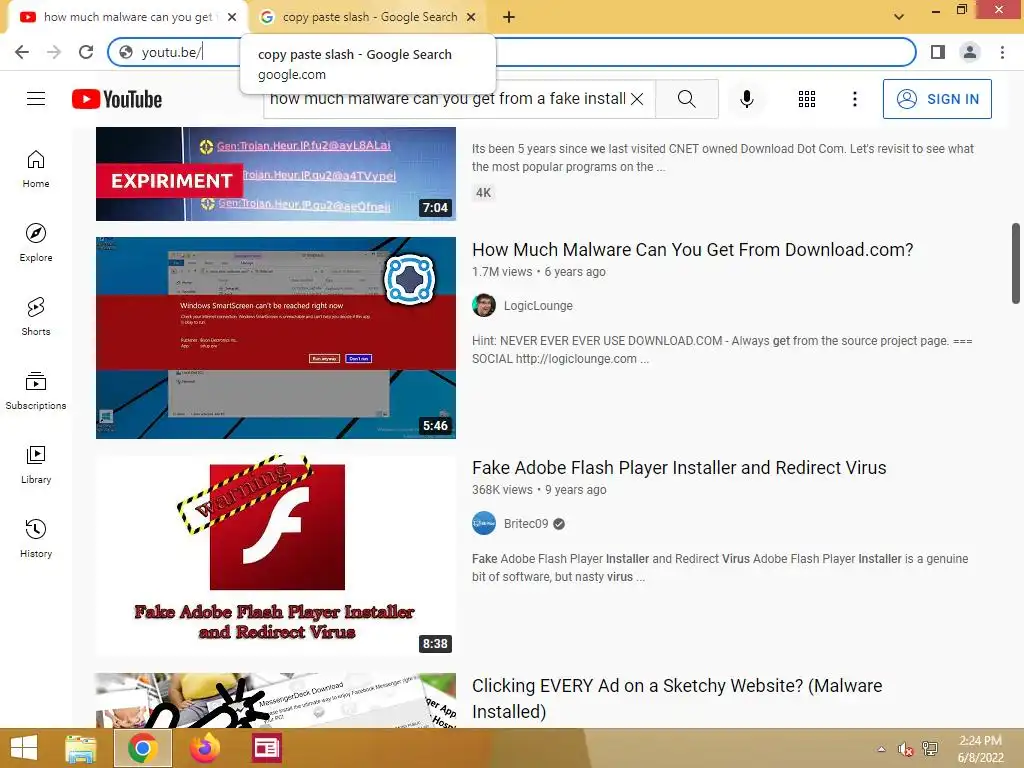Open EXPIRIMENT 7:04 video thumbnail
Viewport: 1024px width, 768px height.
tap(276, 174)
